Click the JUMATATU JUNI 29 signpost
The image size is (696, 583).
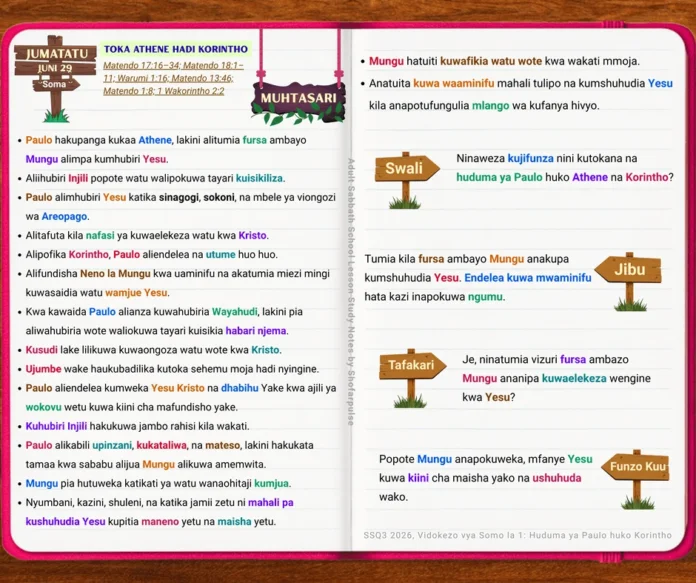[x=55, y=79]
